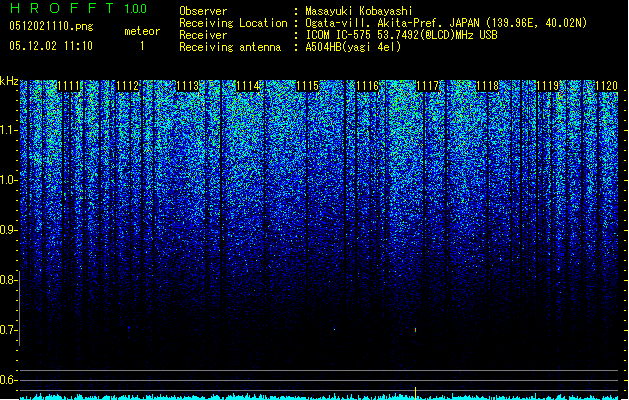Click the 'Observer' field label

click(x=203, y=11)
